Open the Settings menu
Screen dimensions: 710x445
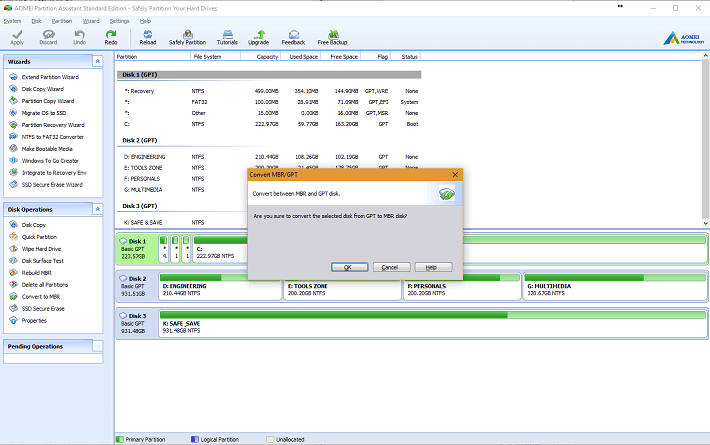point(120,21)
